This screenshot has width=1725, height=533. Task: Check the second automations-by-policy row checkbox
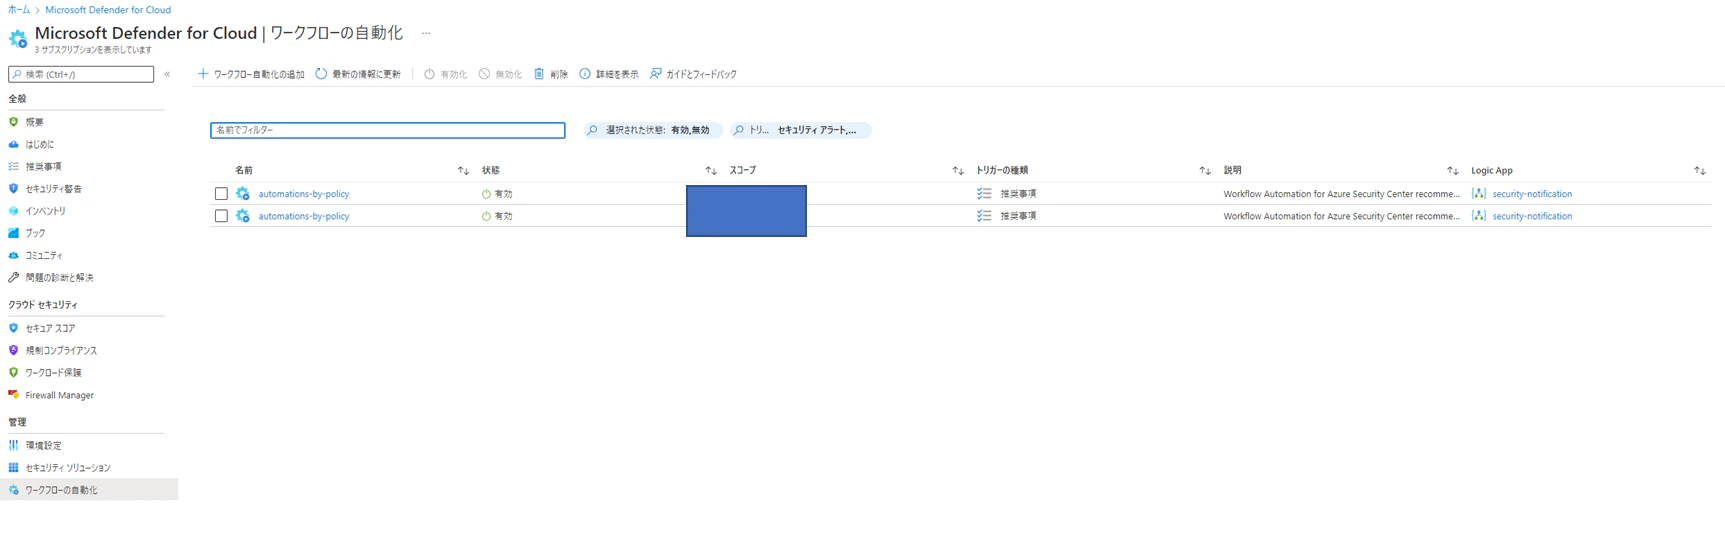(221, 216)
